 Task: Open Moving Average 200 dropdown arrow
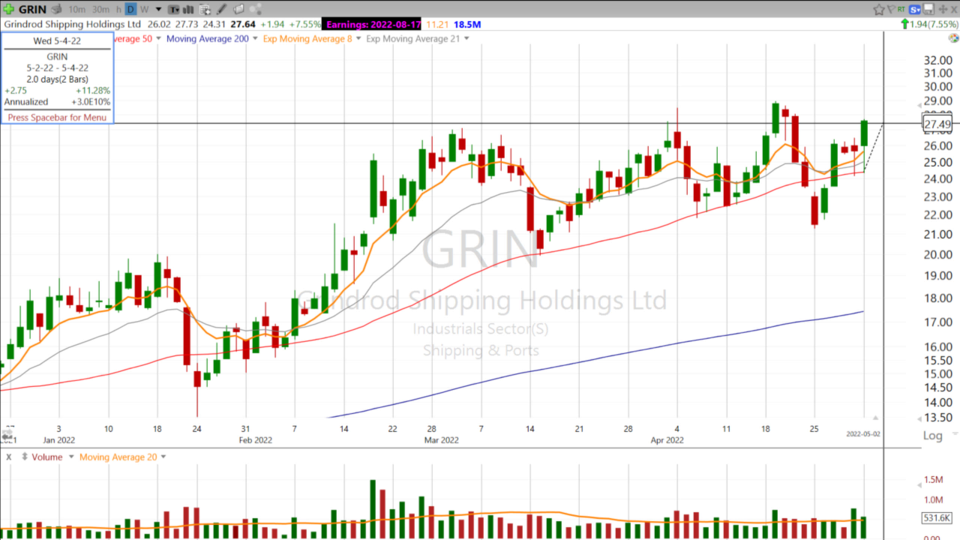pyautogui.click(x=255, y=39)
